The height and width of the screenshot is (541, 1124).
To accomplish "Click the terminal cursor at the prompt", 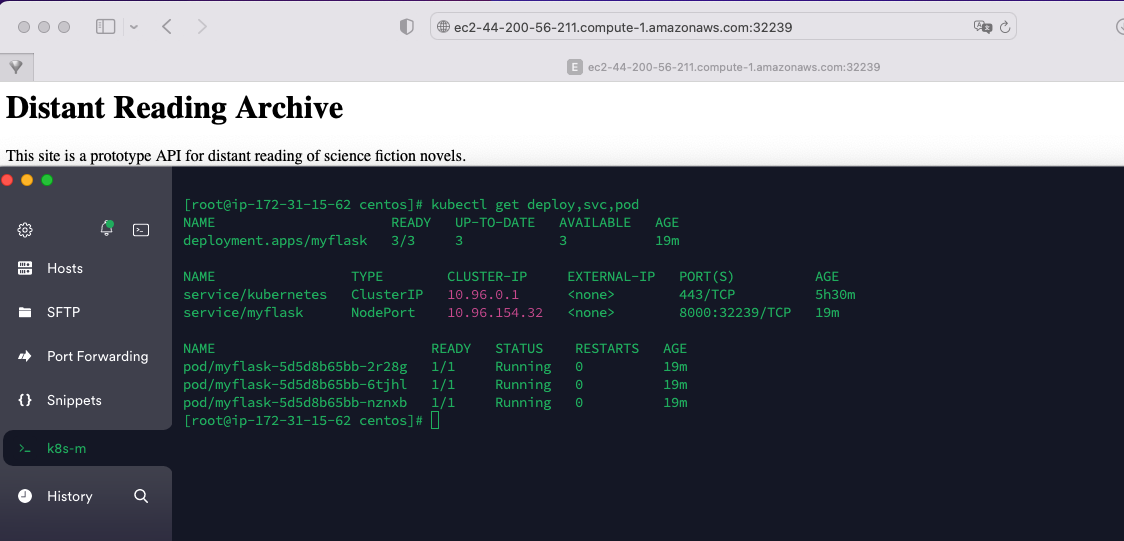I will tap(435, 421).
